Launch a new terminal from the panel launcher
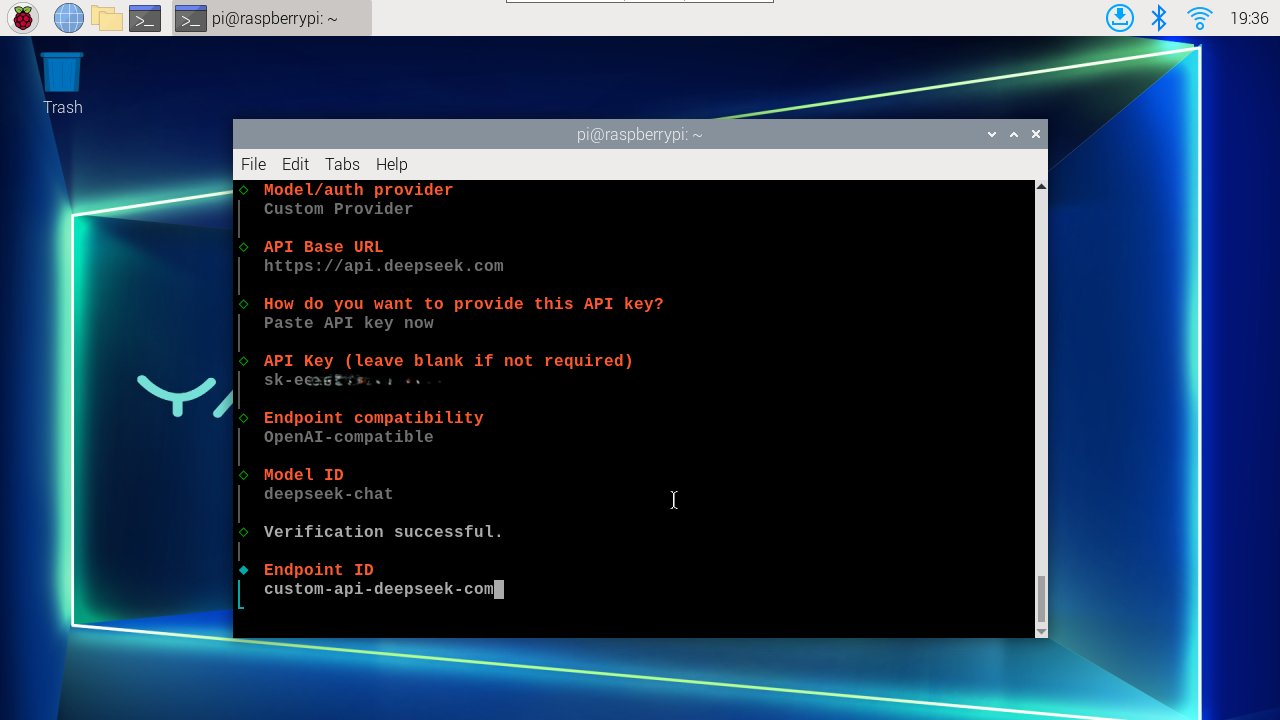 [x=145, y=18]
